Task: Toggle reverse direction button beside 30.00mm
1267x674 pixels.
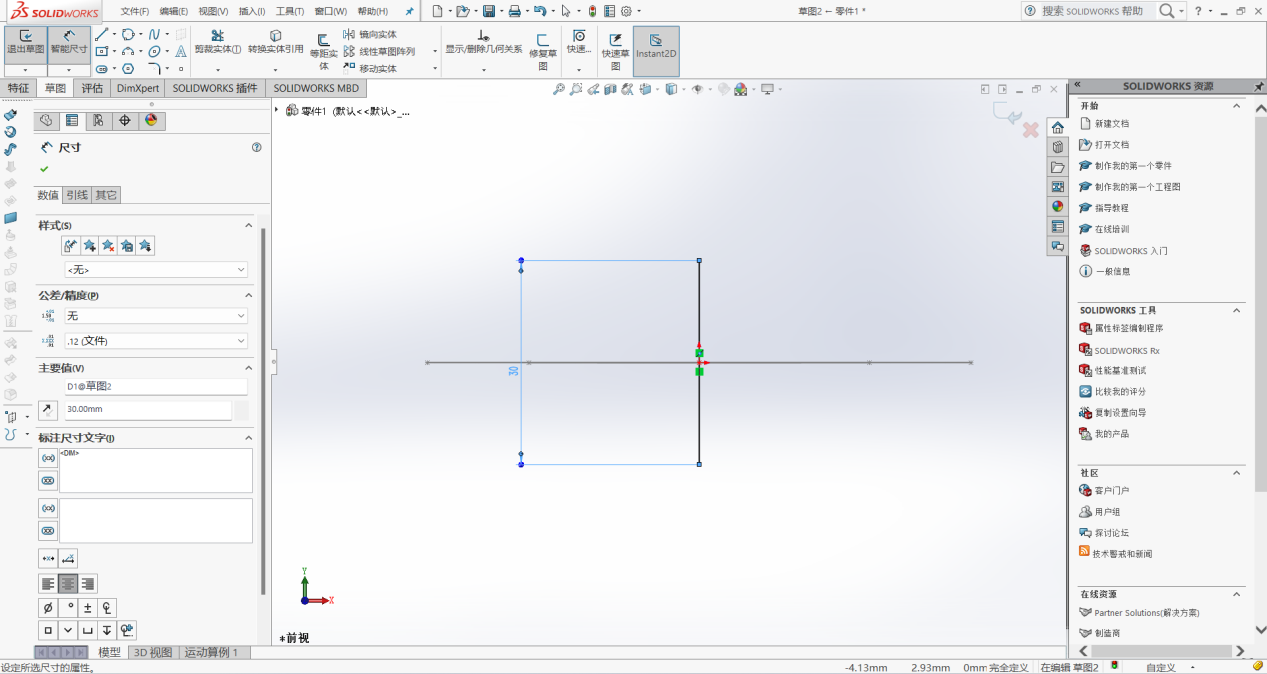Action: point(47,410)
